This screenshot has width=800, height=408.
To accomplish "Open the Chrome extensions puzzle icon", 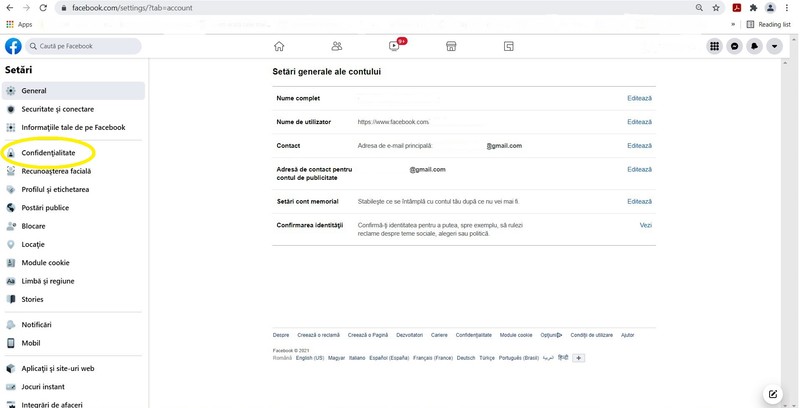I will click(754, 8).
